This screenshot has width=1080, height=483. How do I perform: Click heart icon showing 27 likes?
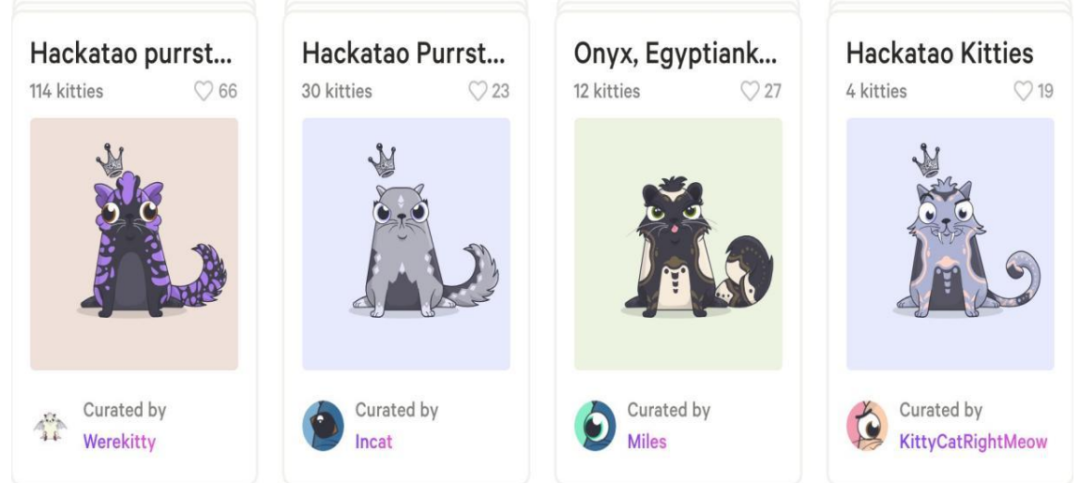point(749,91)
